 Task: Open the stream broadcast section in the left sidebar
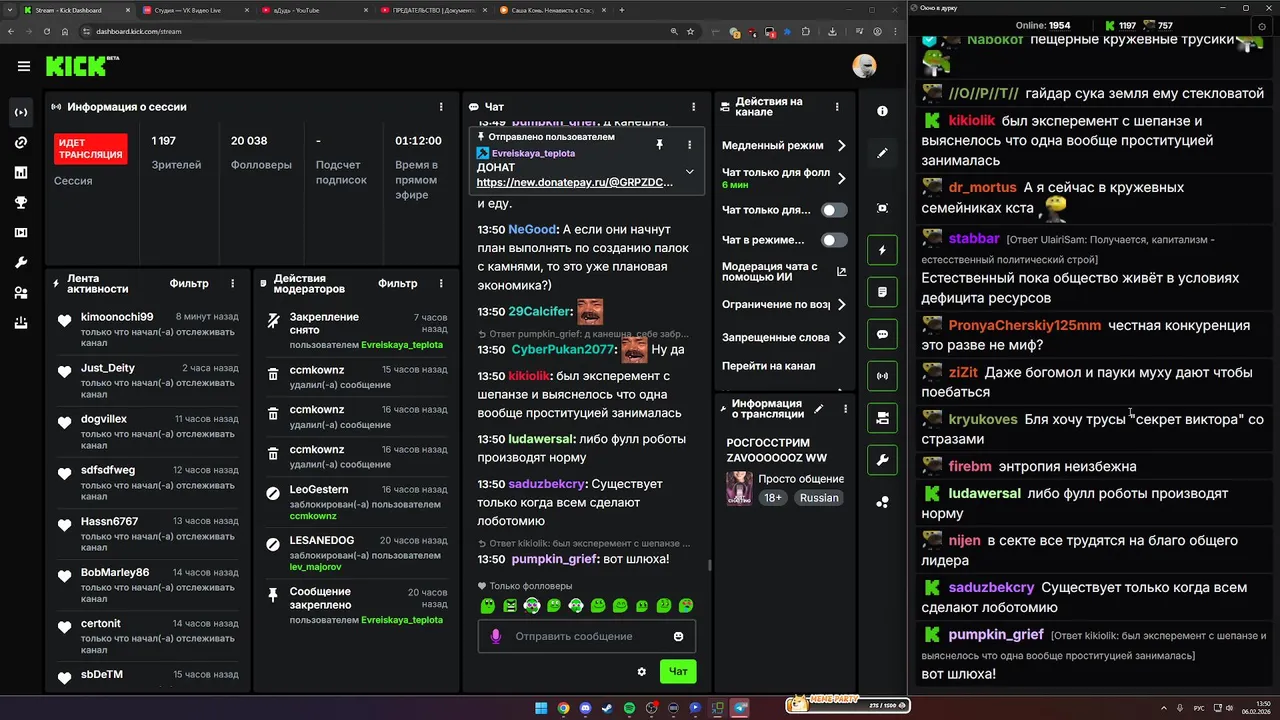click(x=21, y=113)
